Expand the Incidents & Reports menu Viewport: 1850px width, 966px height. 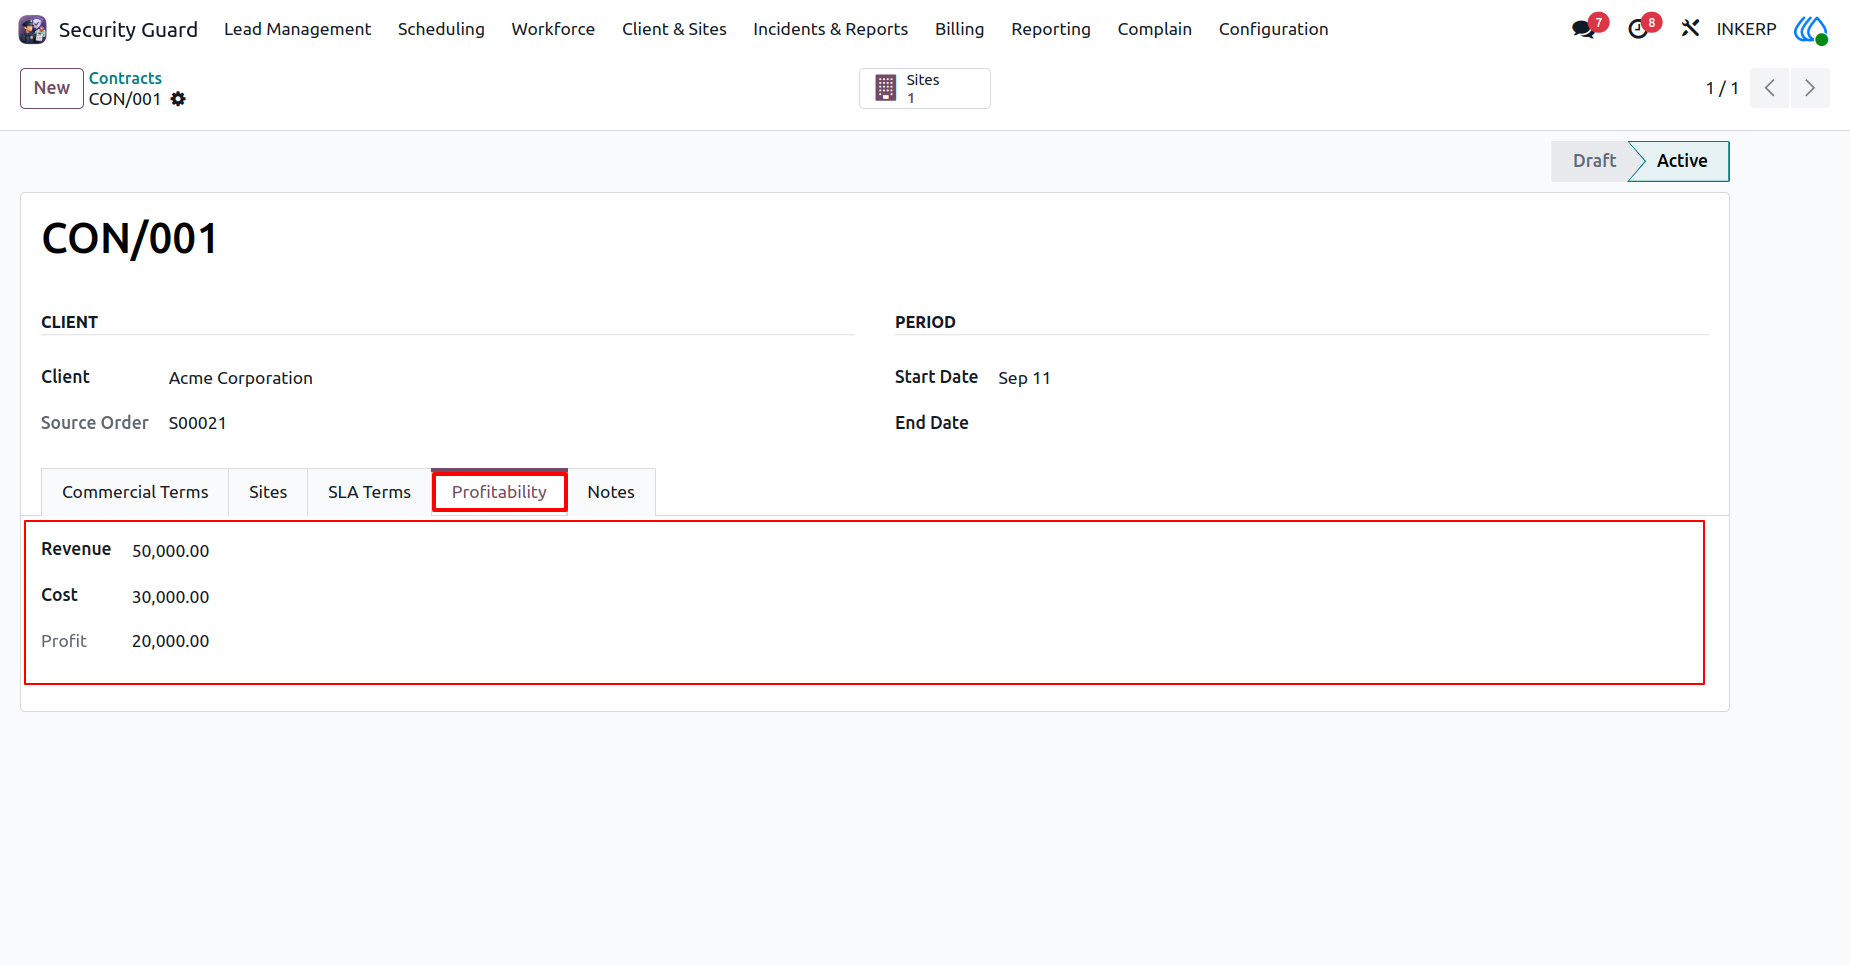(830, 29)
